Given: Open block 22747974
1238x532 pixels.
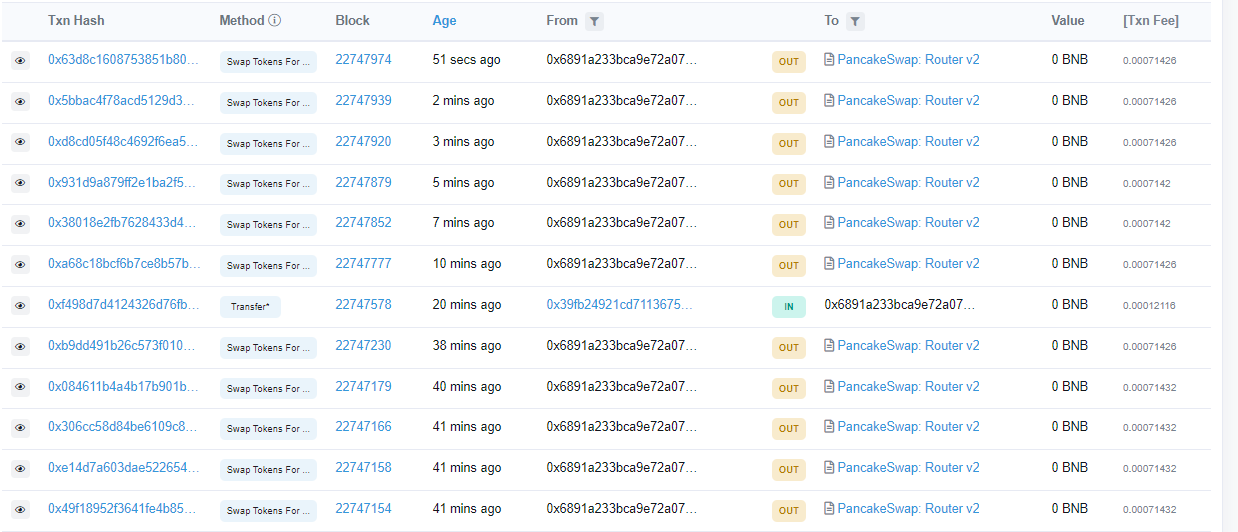Looking at the screenshot, I should [x=363, y=60].
